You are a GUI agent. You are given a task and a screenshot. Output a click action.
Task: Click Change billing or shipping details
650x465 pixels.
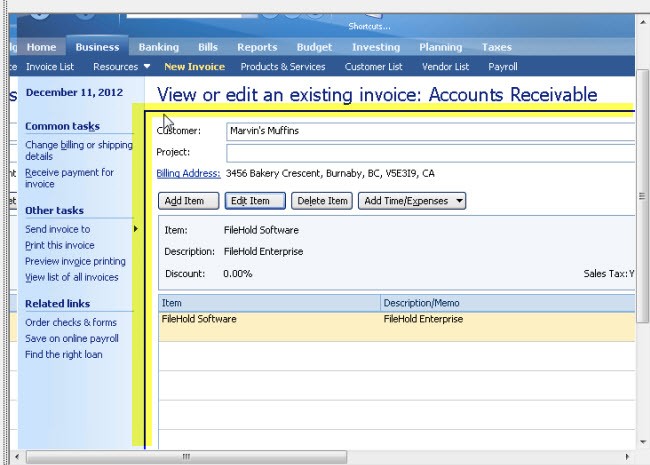tap(79, 150)
